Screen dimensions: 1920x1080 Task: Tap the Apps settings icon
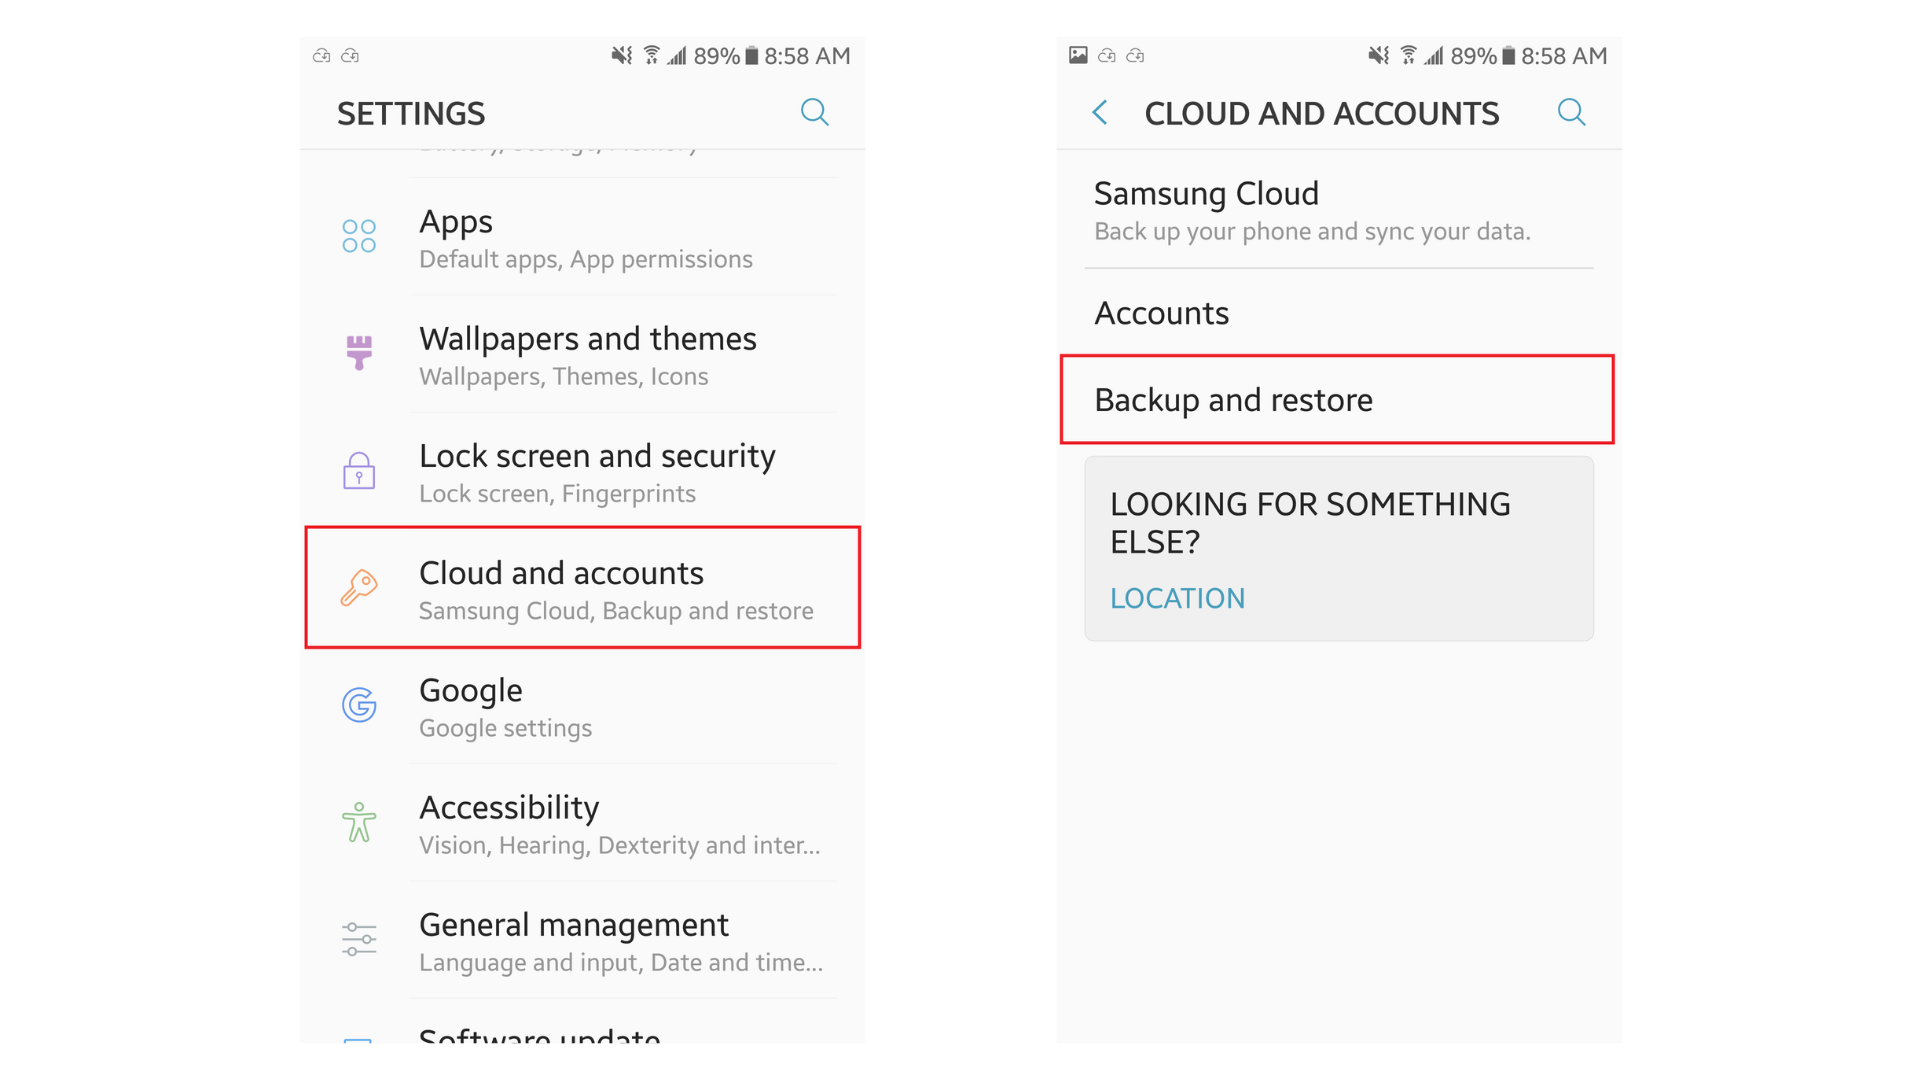tap(357, 235)
